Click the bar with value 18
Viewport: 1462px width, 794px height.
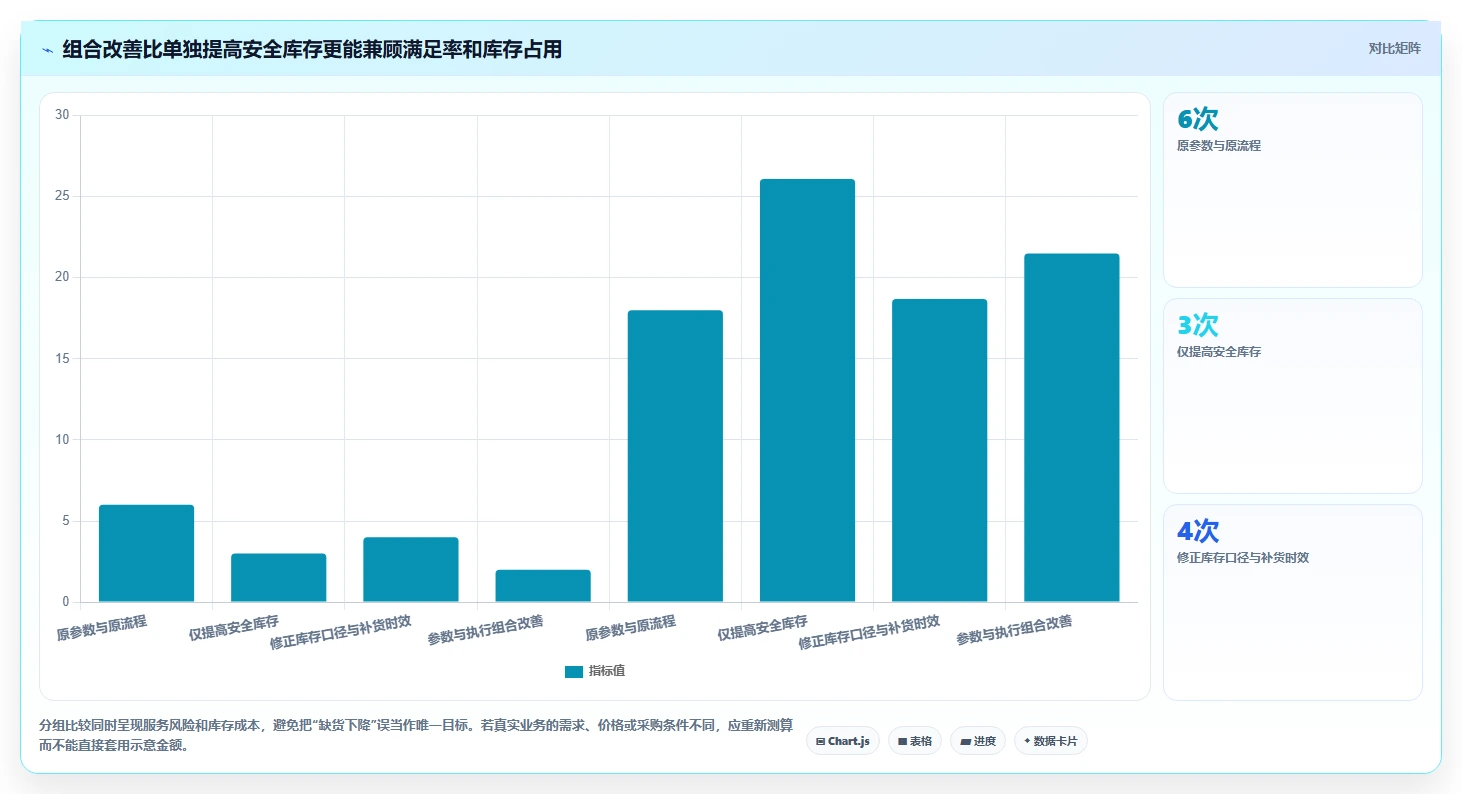pos(675,456)
